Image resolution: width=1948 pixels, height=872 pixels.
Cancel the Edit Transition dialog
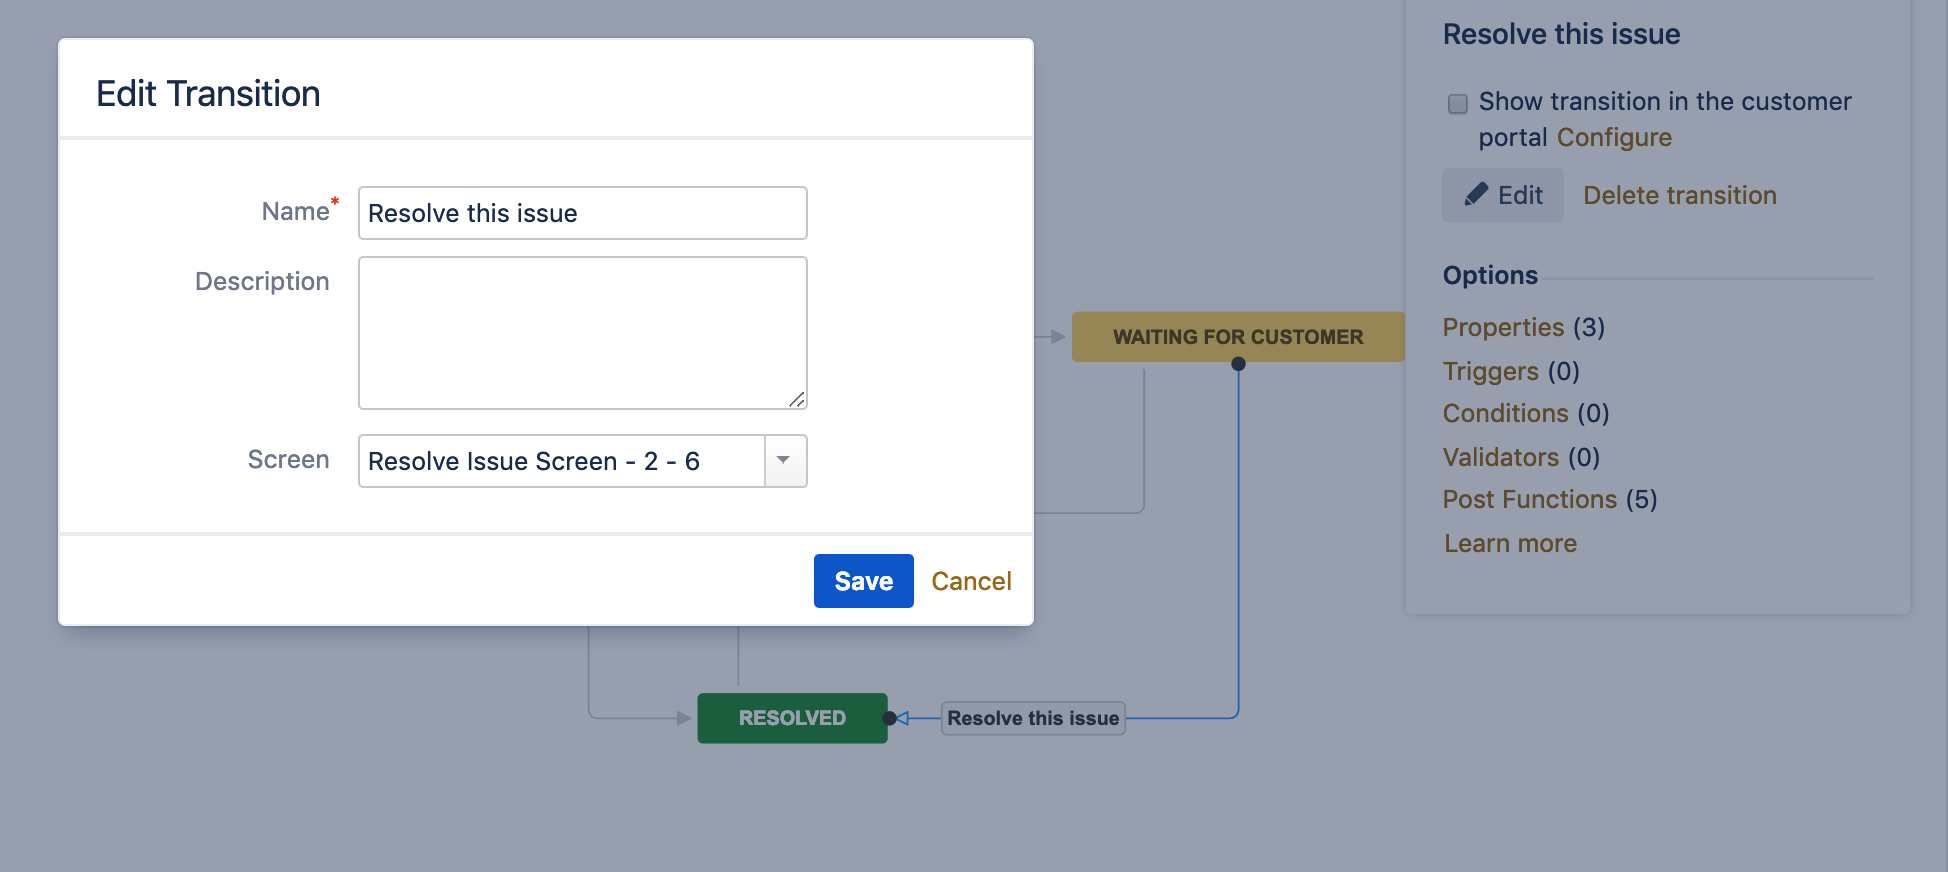click(971, 581)
